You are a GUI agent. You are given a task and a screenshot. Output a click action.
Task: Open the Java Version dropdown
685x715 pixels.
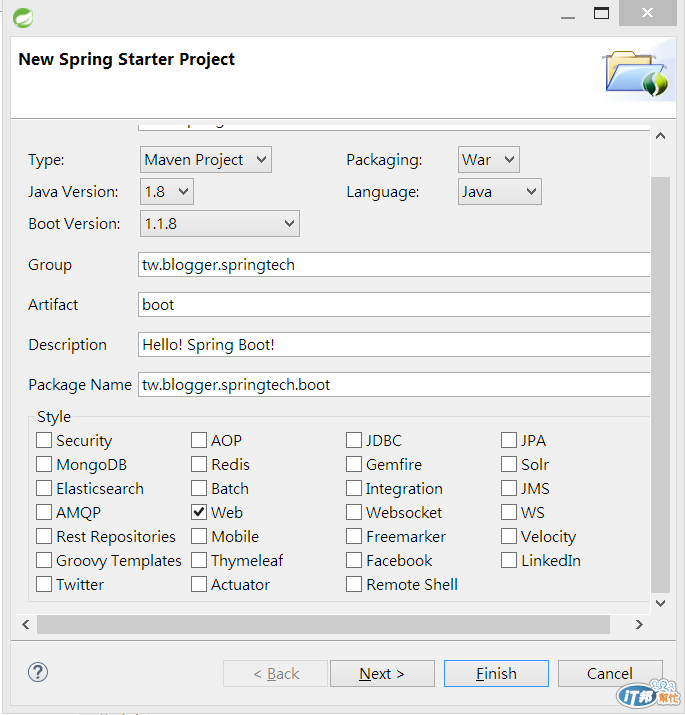point(166,192)
